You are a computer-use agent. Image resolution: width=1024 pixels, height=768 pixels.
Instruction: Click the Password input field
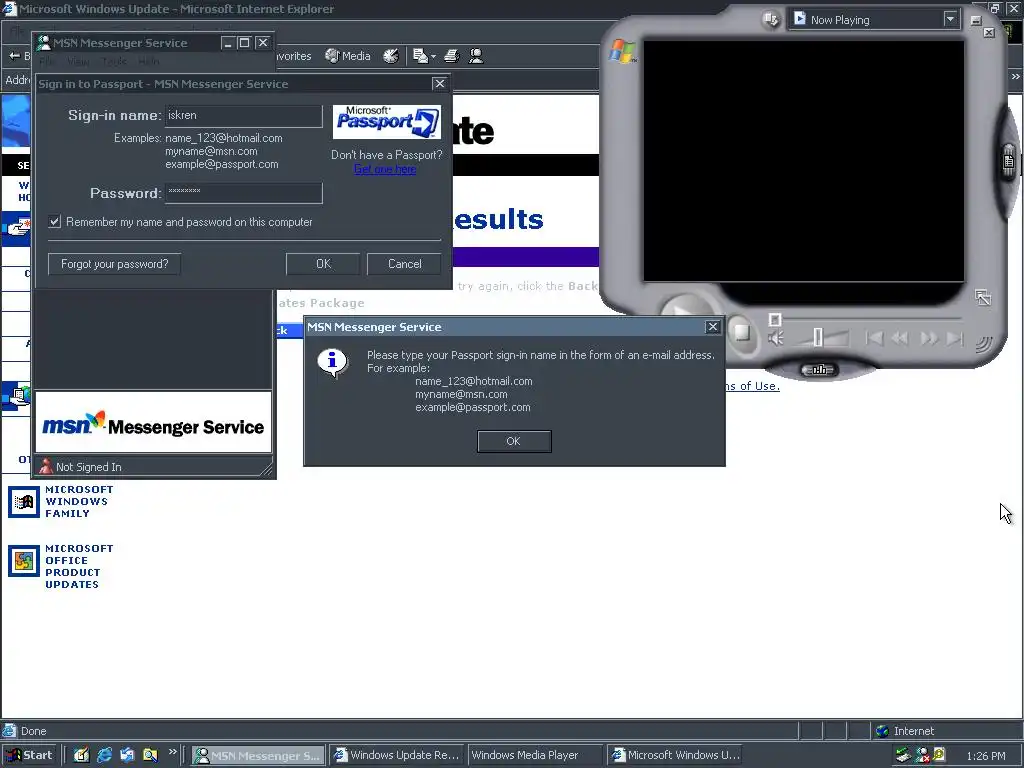(244, 193)
